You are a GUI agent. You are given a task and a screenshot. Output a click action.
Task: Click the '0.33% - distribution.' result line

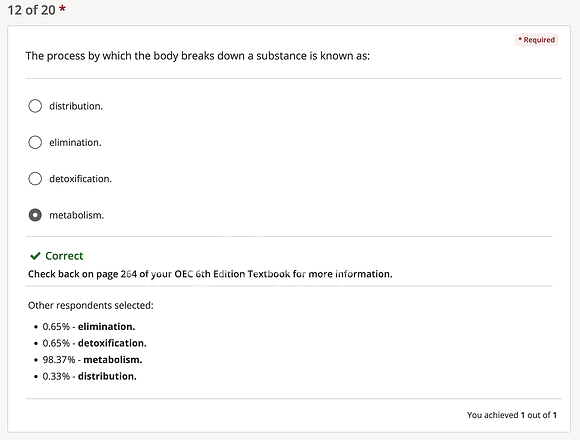click(x=90, y=376)
